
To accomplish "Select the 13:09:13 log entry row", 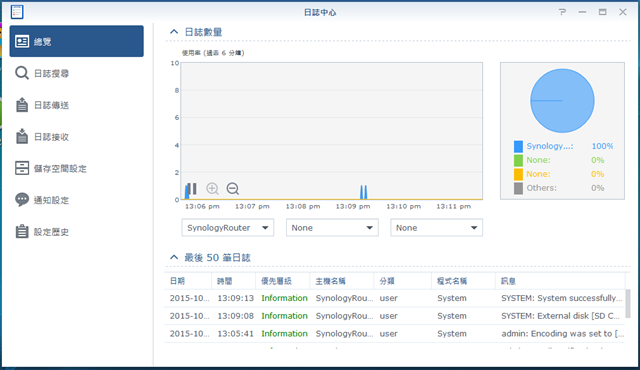I will tap(395, 298).
